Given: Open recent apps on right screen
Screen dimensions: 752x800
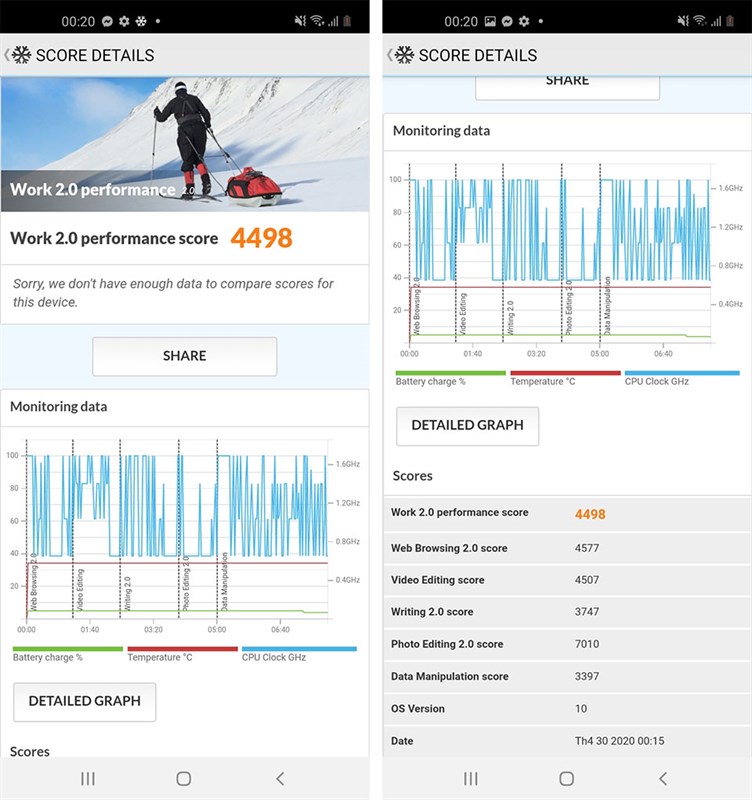Looking at the screenshot, I should coord(470,779).
